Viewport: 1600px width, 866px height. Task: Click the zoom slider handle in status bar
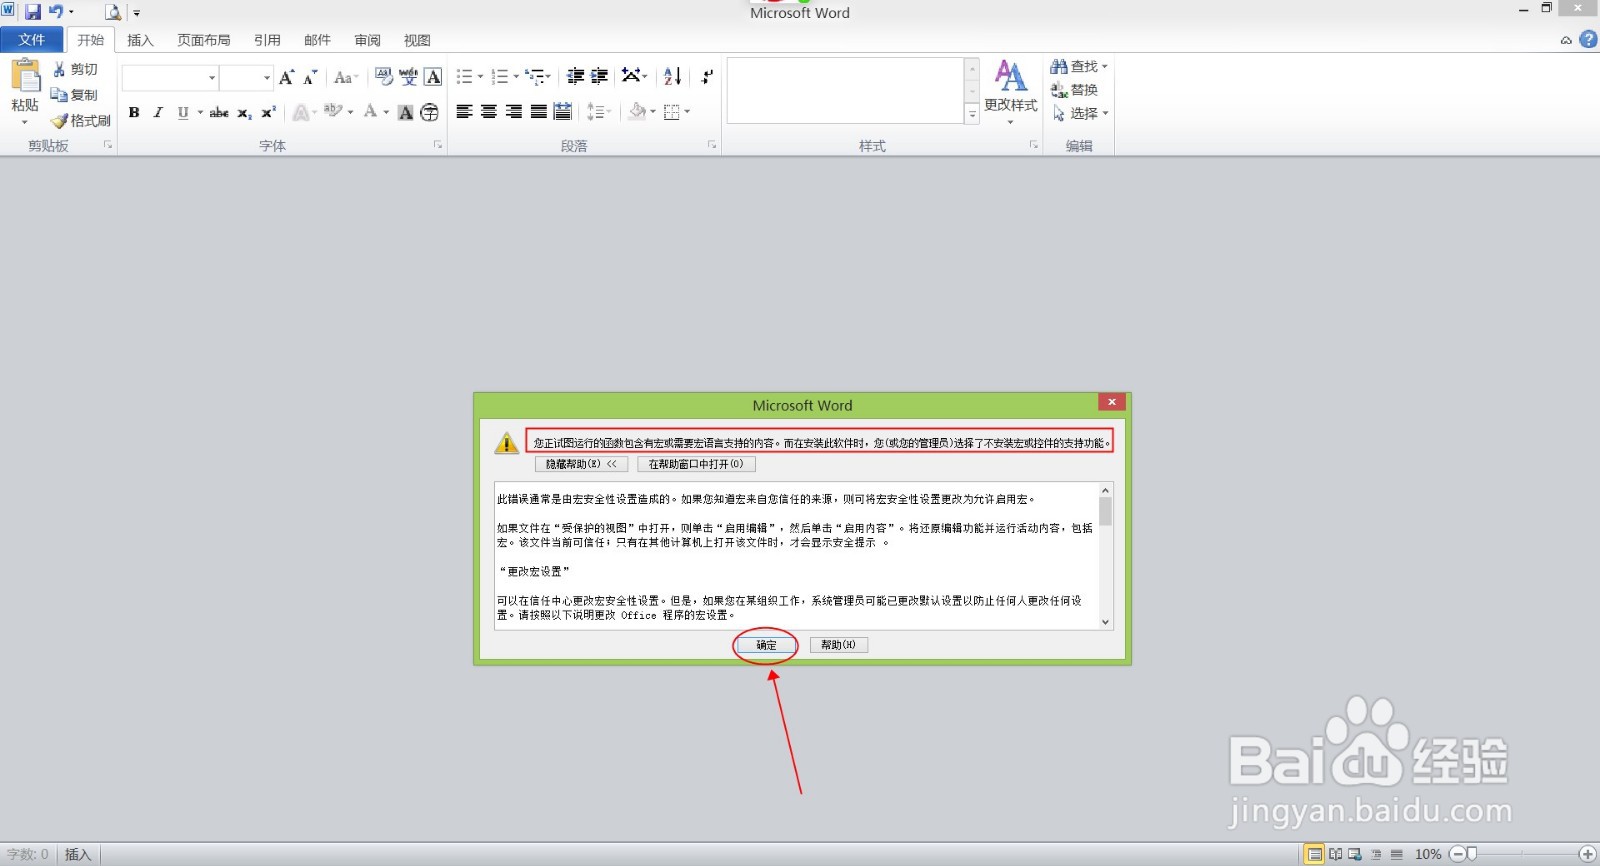point(1471,854)
